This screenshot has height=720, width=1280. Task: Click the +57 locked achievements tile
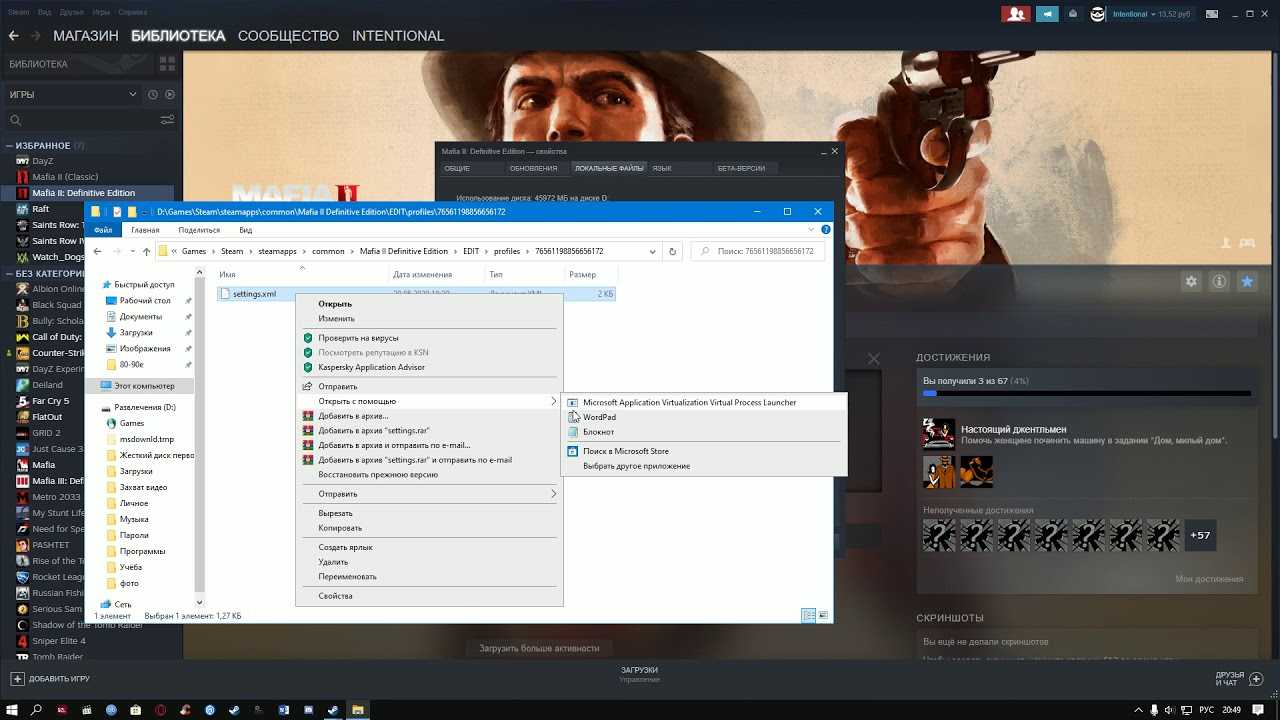(1200, 535)
